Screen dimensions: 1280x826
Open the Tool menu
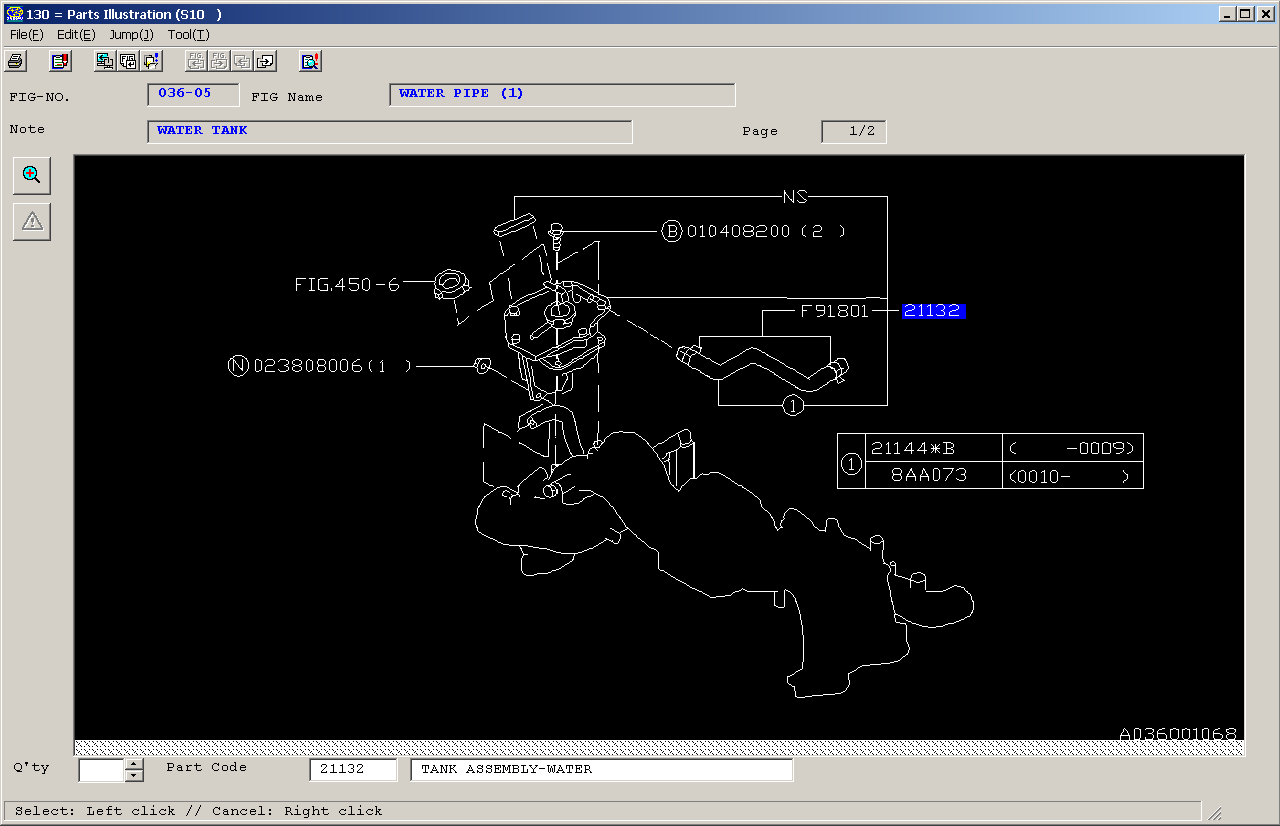tap(188, 35)
